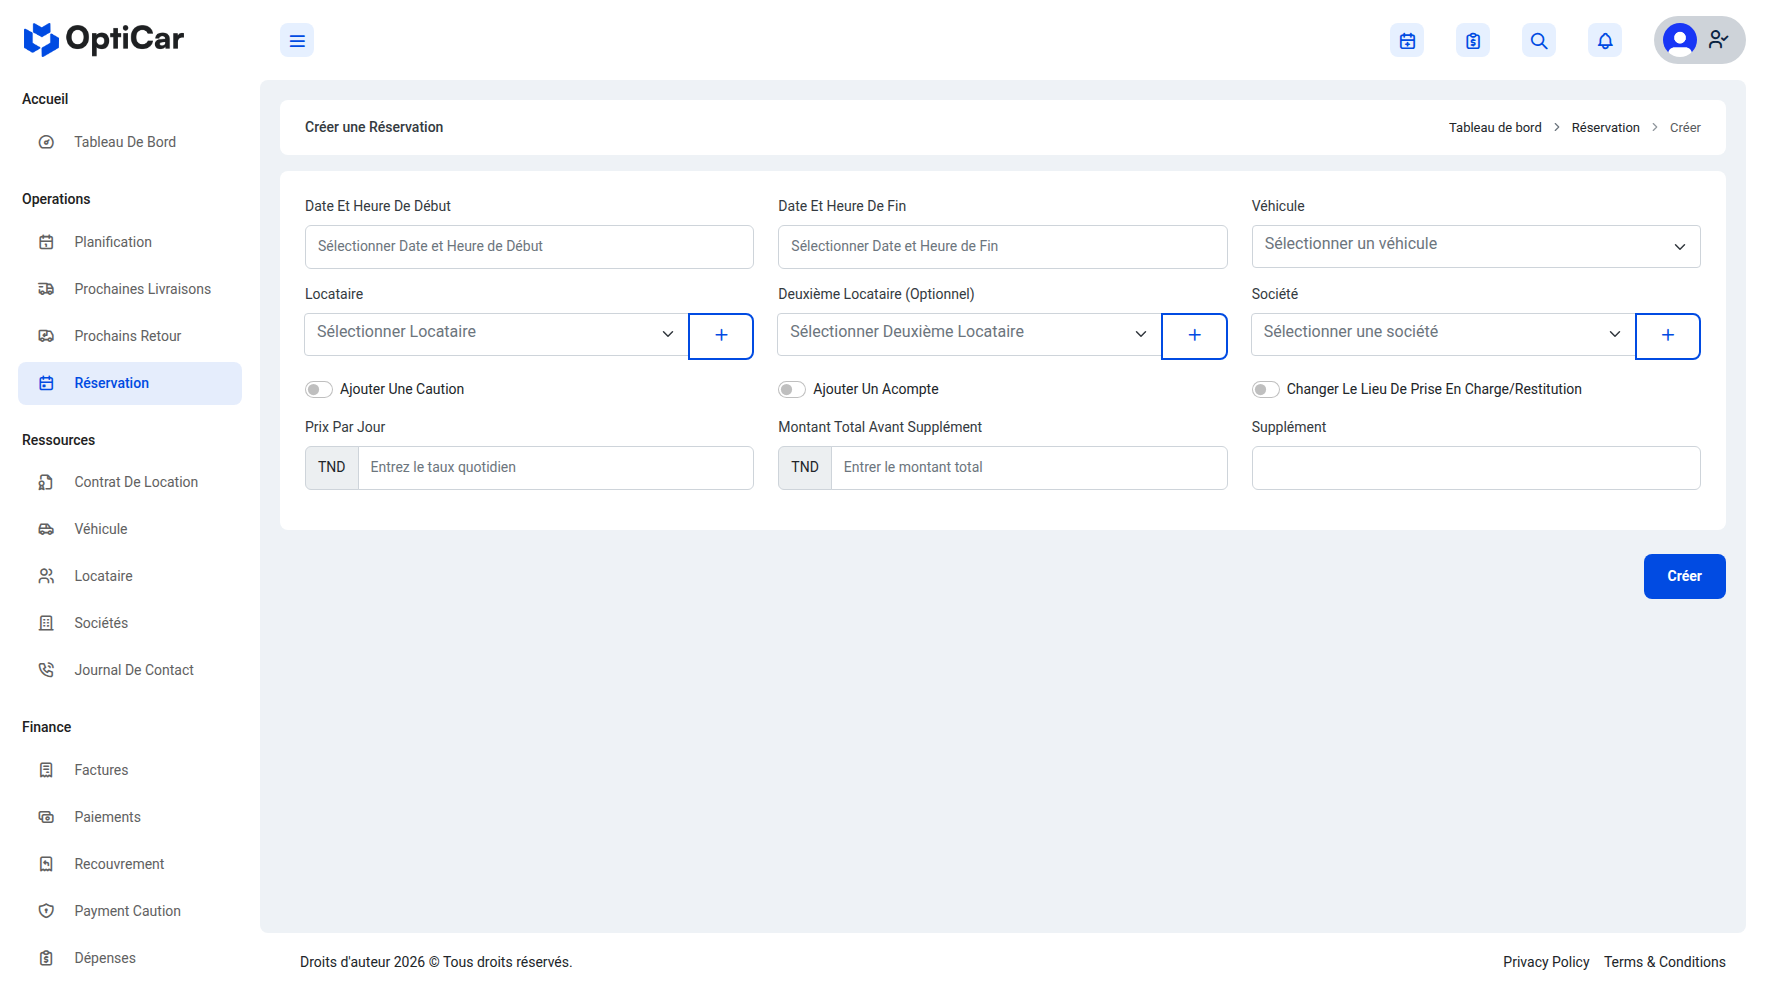Go to Prochains Retour
This screenshot has height=994, width=1766.
tap(130, 336)
